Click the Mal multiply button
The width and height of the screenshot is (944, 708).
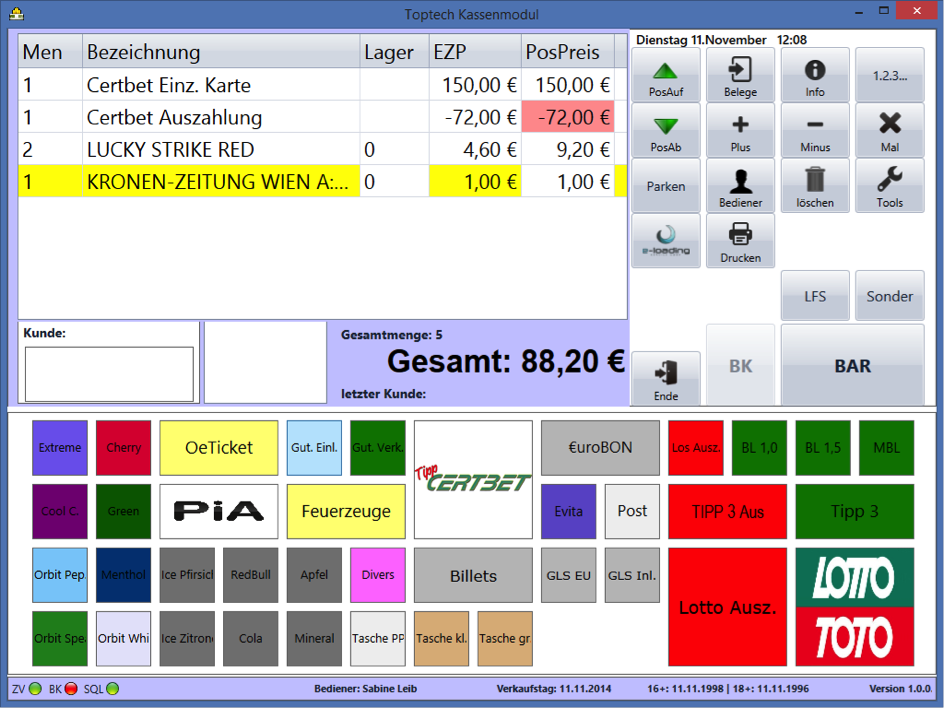pyautogui.click(x=890, y=130)
